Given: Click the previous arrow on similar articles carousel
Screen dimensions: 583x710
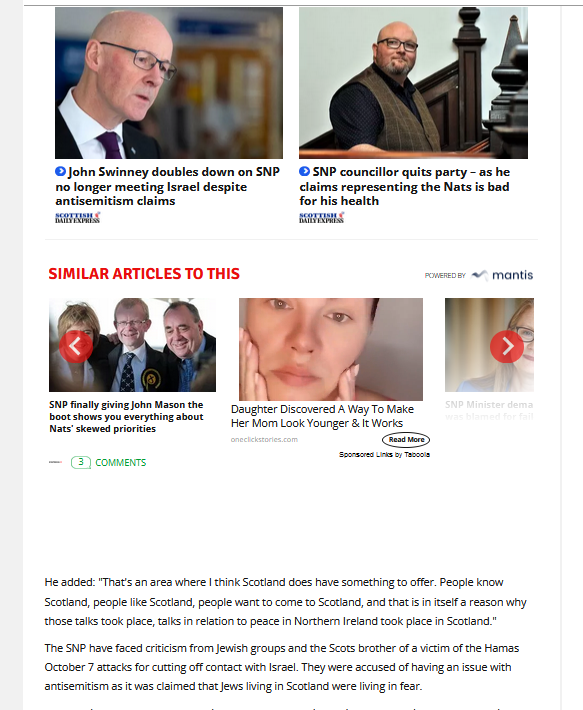Looking at the screenshot, I should click(76, 346).
